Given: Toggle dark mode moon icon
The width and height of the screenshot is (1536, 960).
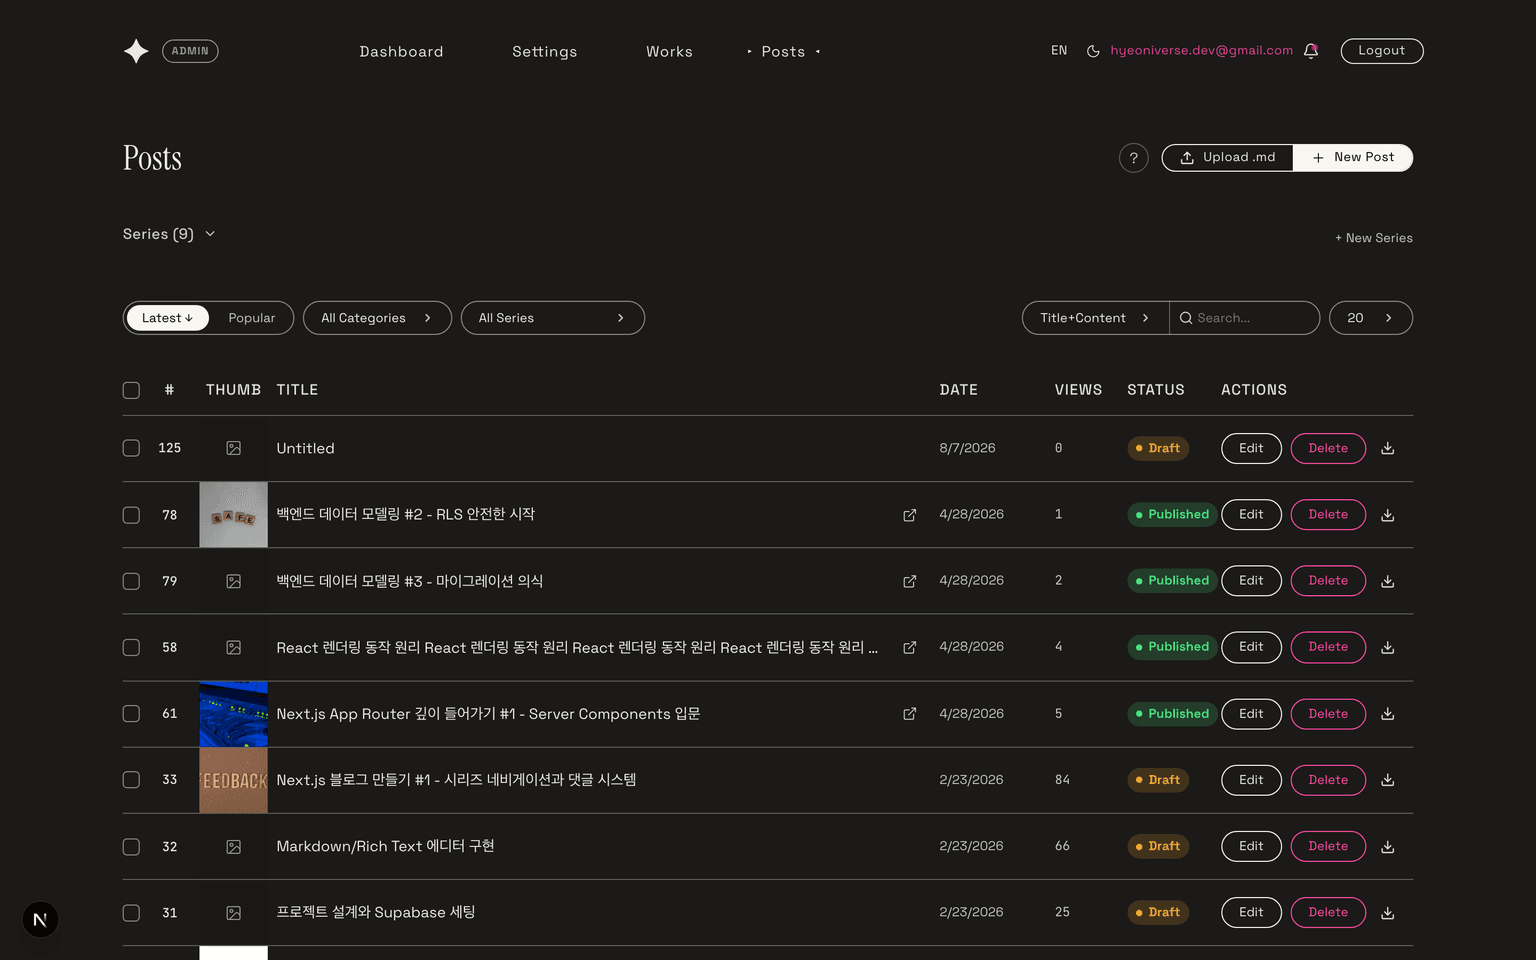Looking at the screenshot, I should (1093, 51).
